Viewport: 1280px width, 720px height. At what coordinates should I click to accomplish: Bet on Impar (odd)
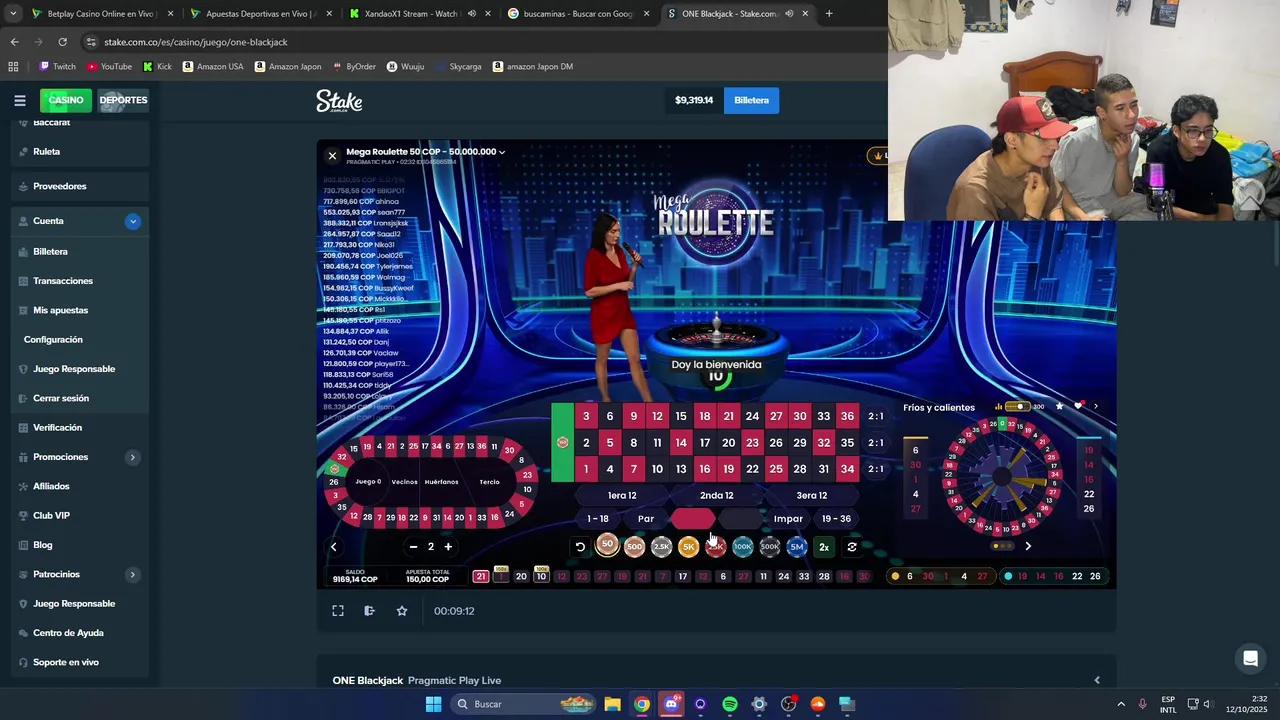click(x=788, y=519)
